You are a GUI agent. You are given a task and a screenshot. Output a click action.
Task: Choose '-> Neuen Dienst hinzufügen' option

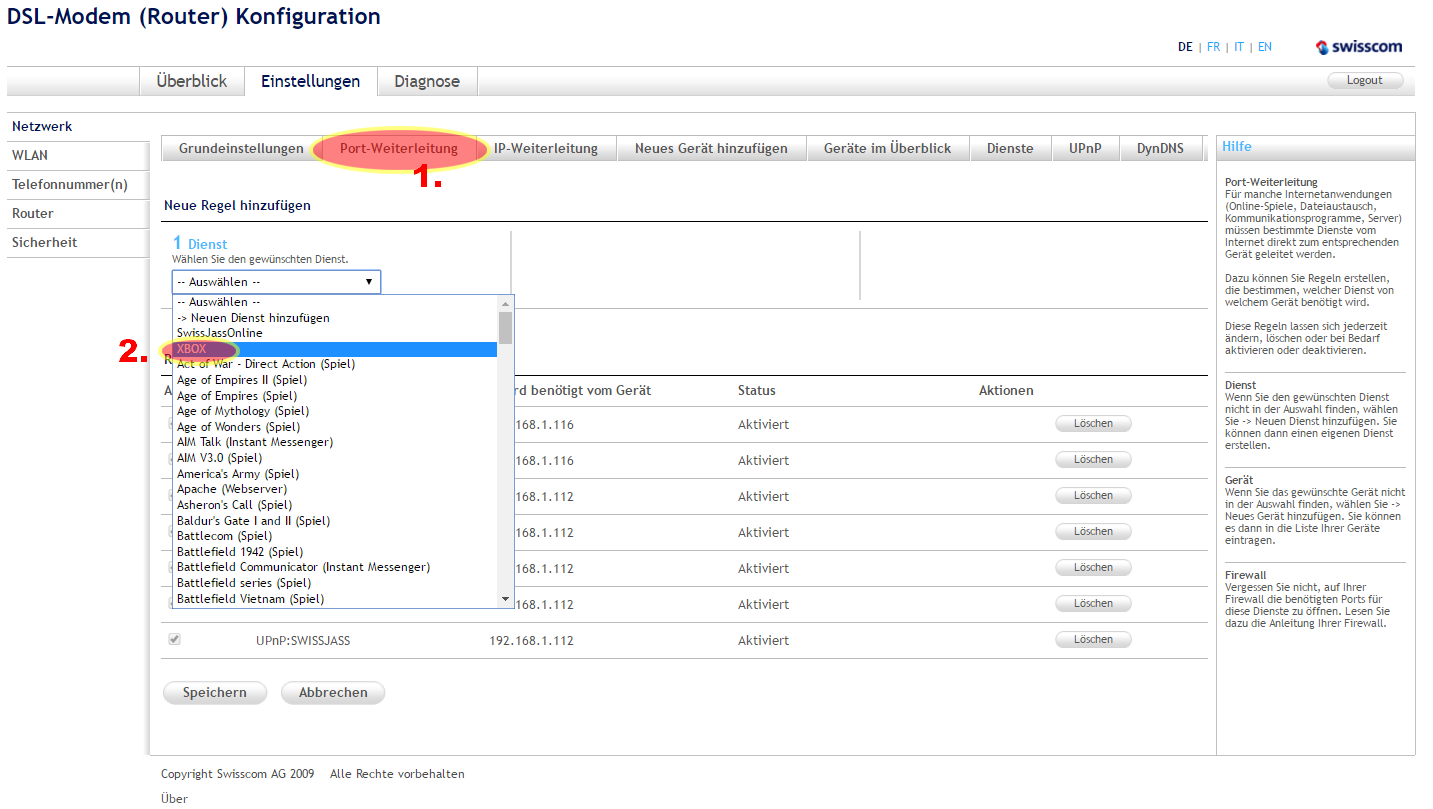[x=253, y=318]
